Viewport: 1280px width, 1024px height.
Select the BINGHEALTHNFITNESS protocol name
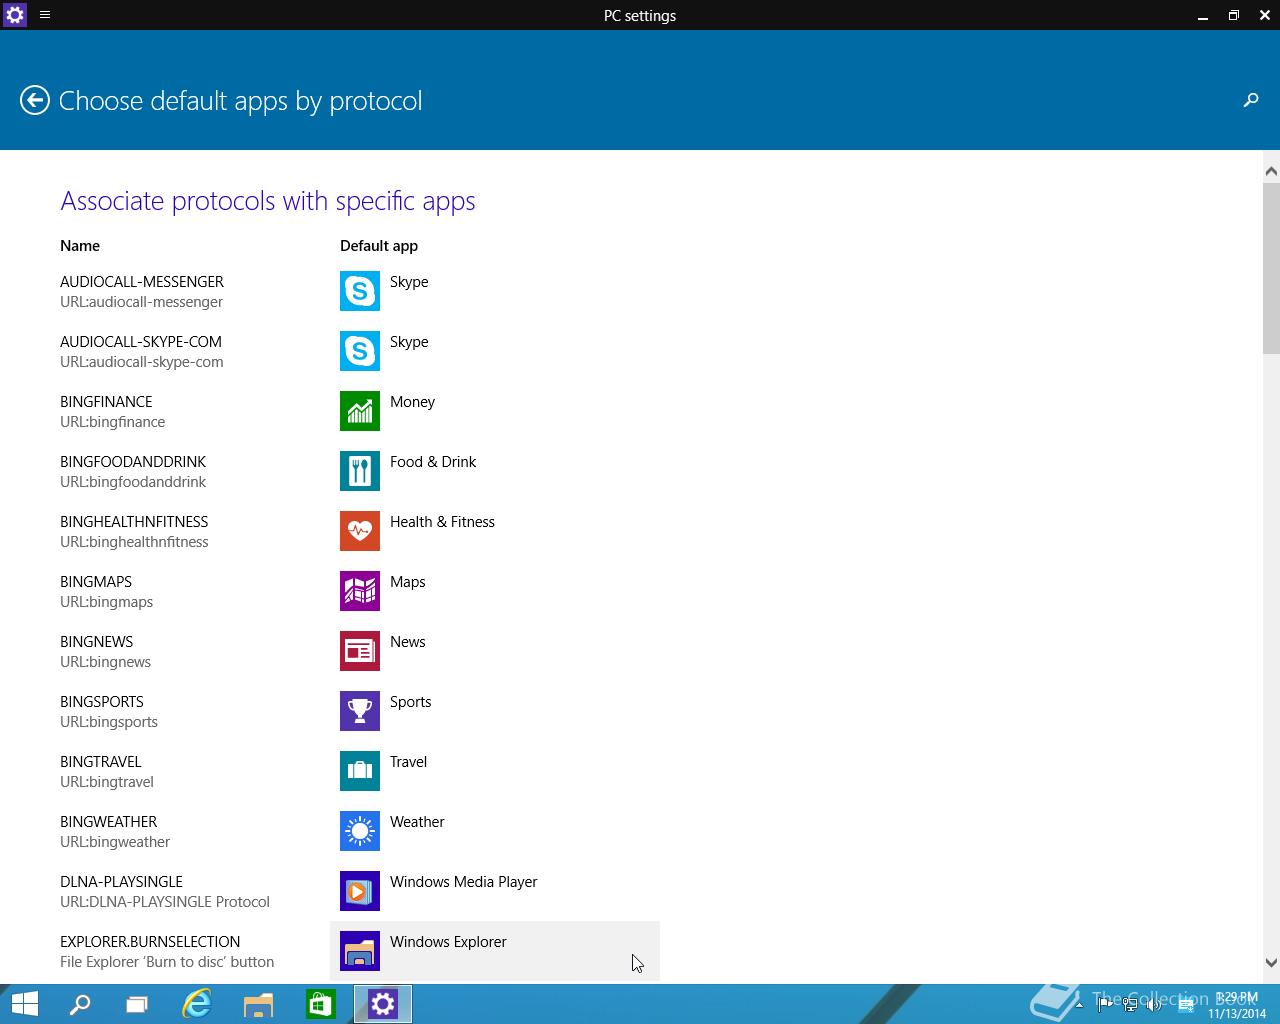(134, 522)
